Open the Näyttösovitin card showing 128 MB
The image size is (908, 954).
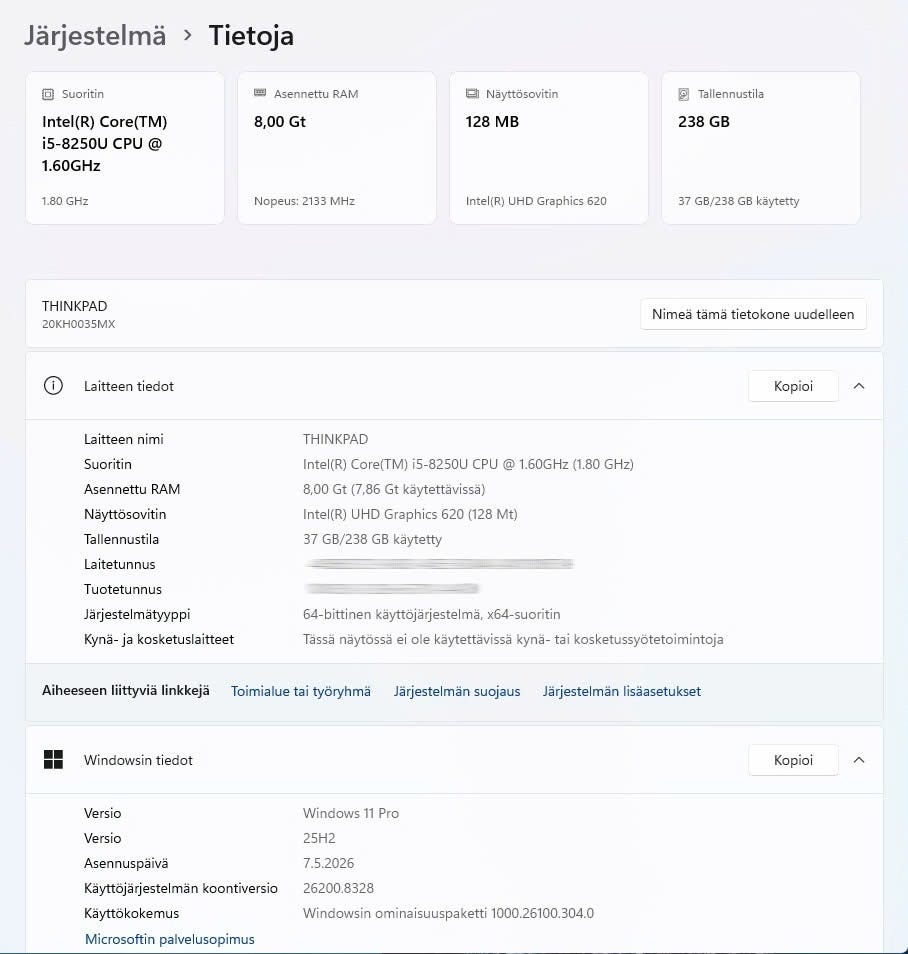548,148
